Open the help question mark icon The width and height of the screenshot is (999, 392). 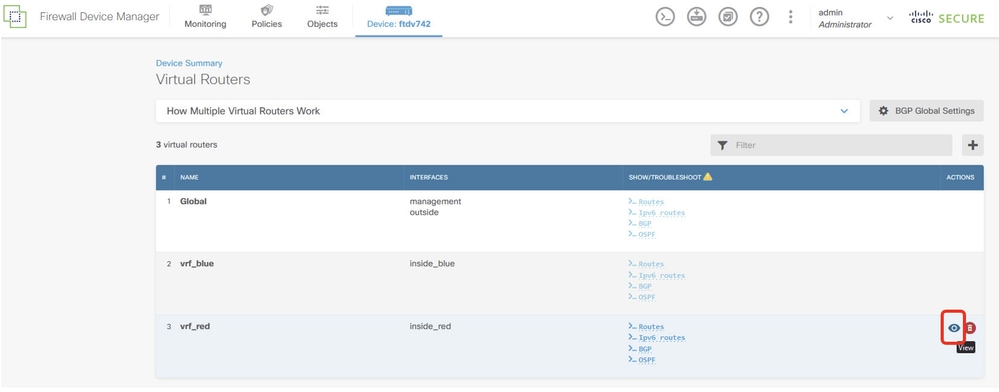click(x=759, y=17)
